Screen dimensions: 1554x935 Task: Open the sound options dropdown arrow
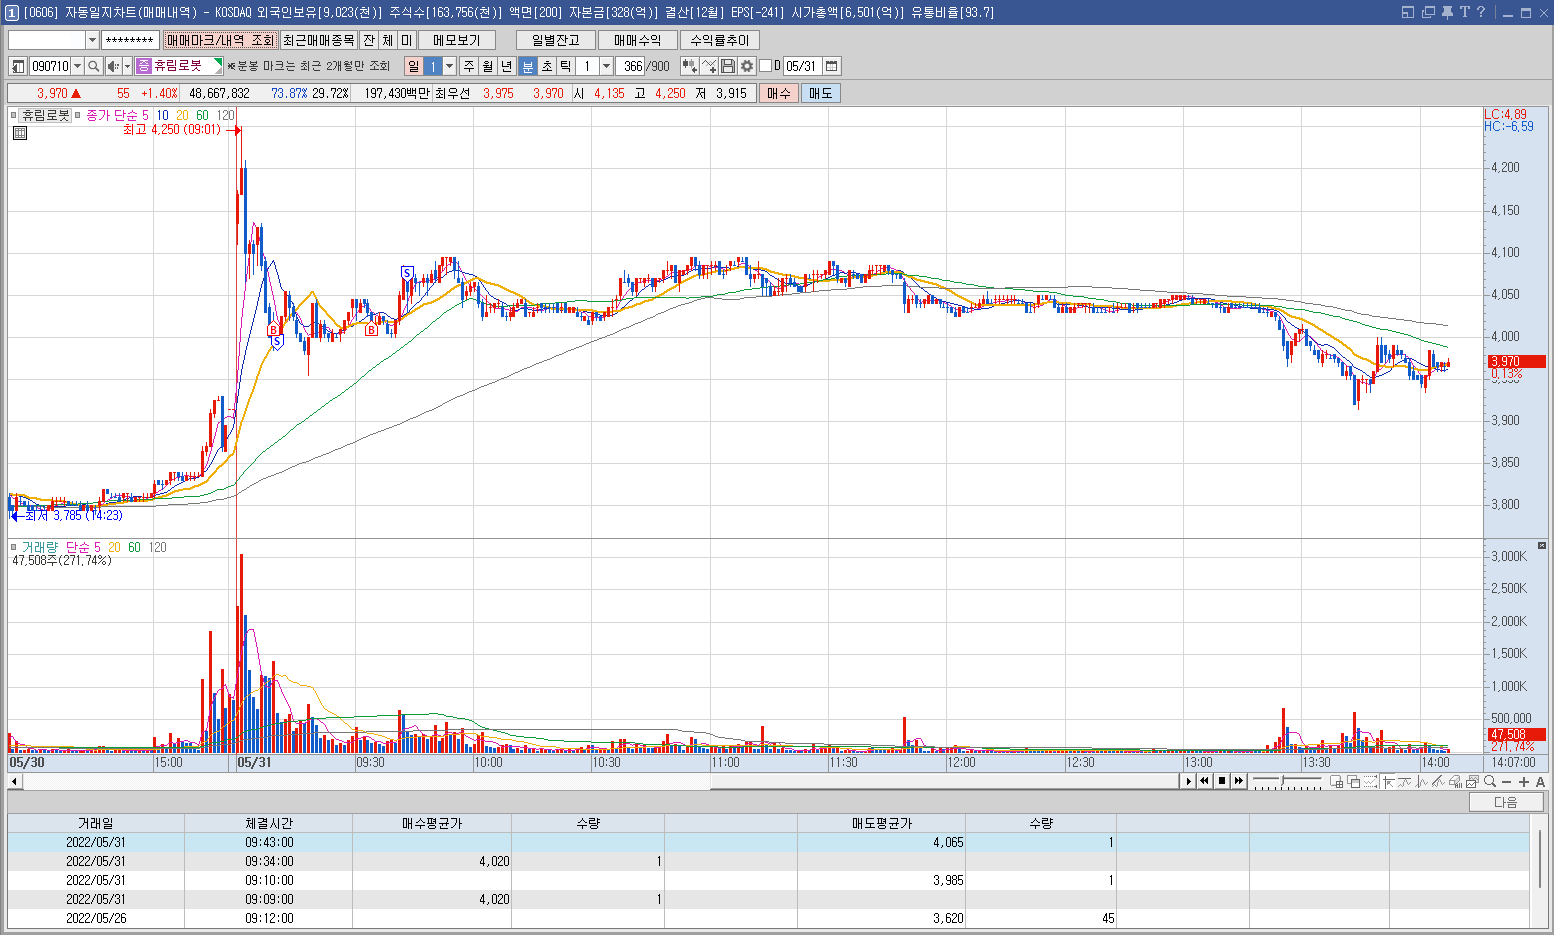127,66
